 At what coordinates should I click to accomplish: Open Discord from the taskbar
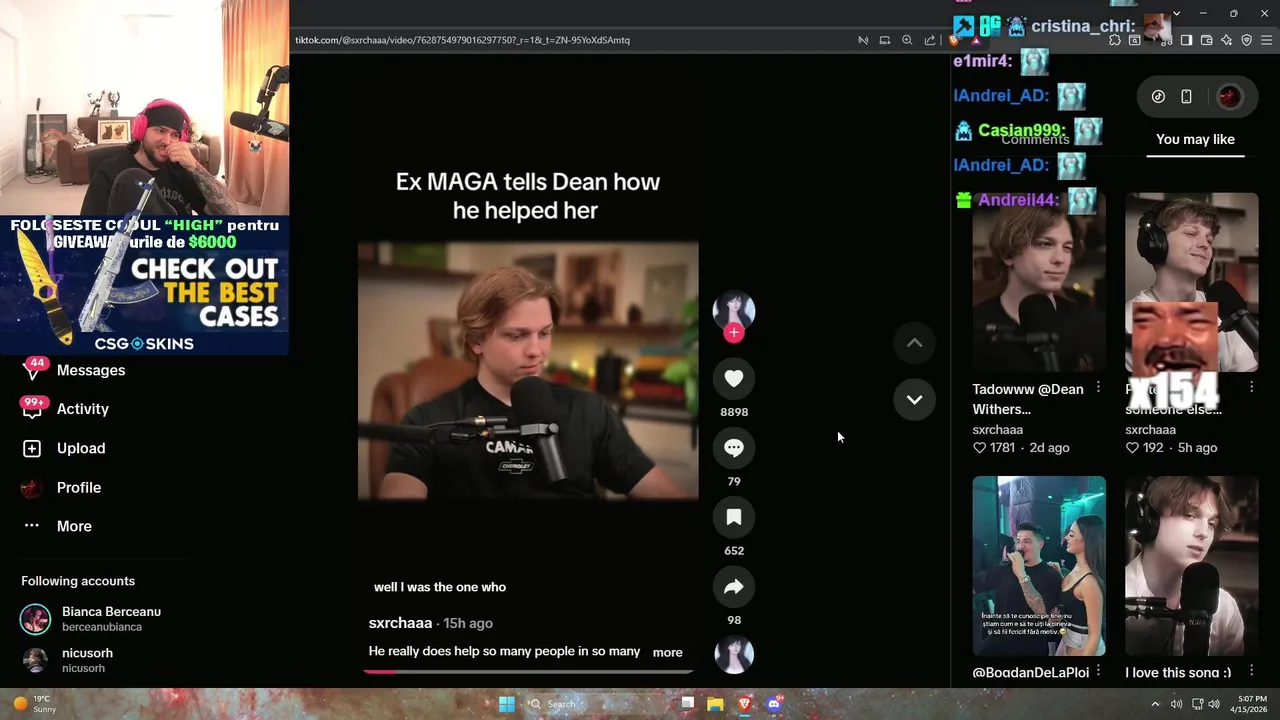[x=773, y=704]
